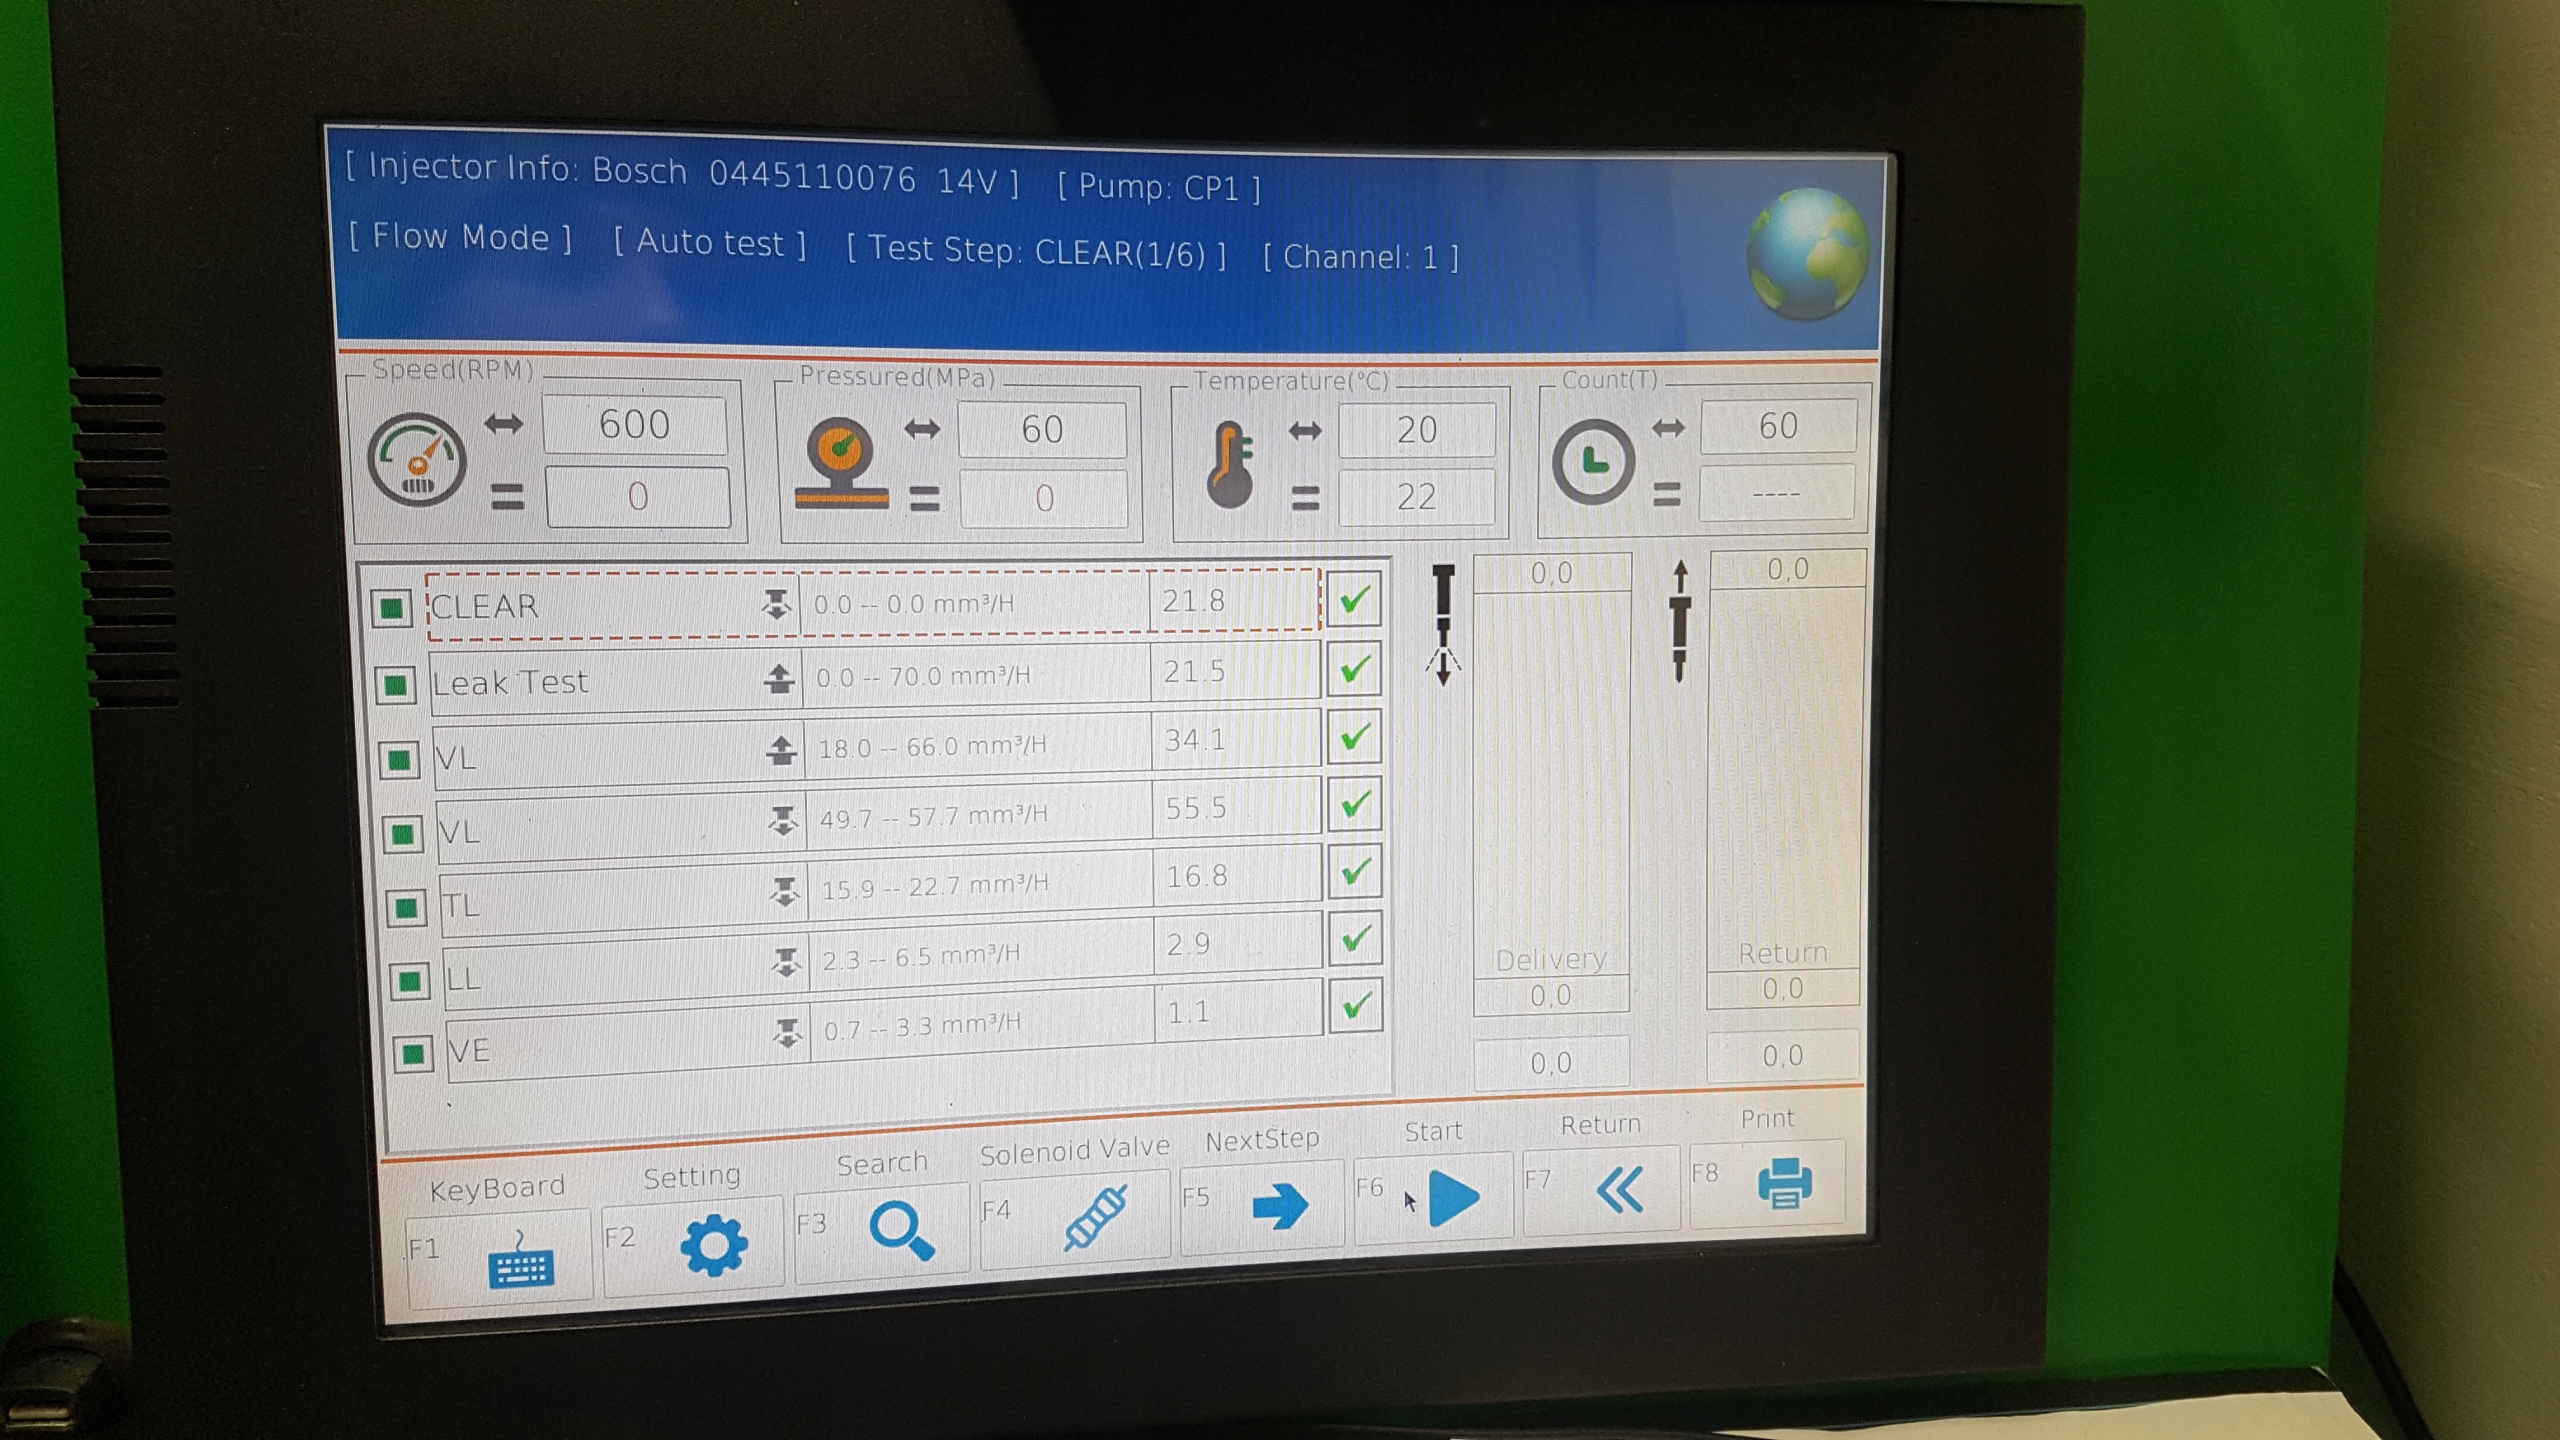Screen dimensions: 2560x1440
Task: Click the Speed setpoint field showing 600
Action: [635, 424]
